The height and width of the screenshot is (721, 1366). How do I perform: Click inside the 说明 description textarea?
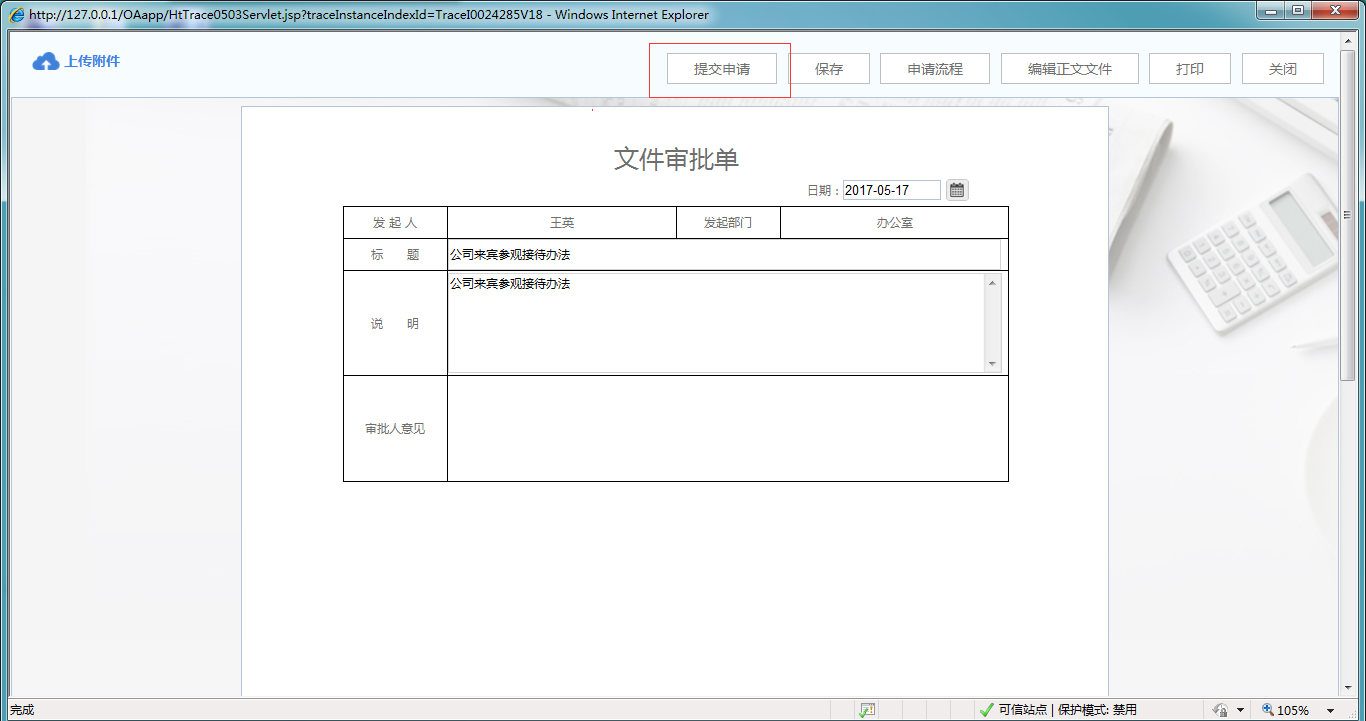pos(715,323)
